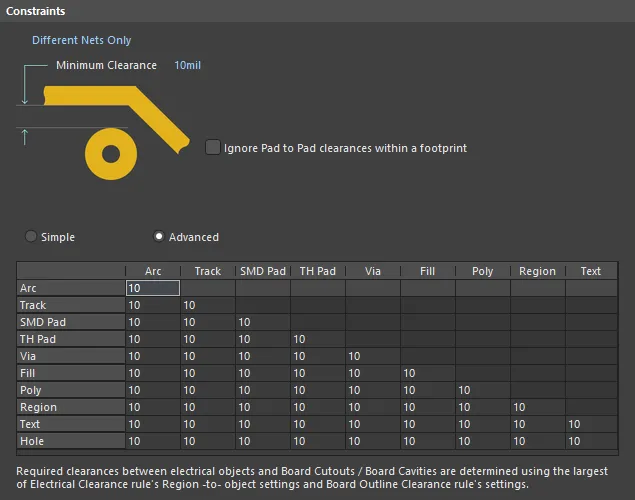The height and width of the screenshot is (500, 635).
Task: Click the Poly-to-Poly clearance cell
Action: point(482,390)
